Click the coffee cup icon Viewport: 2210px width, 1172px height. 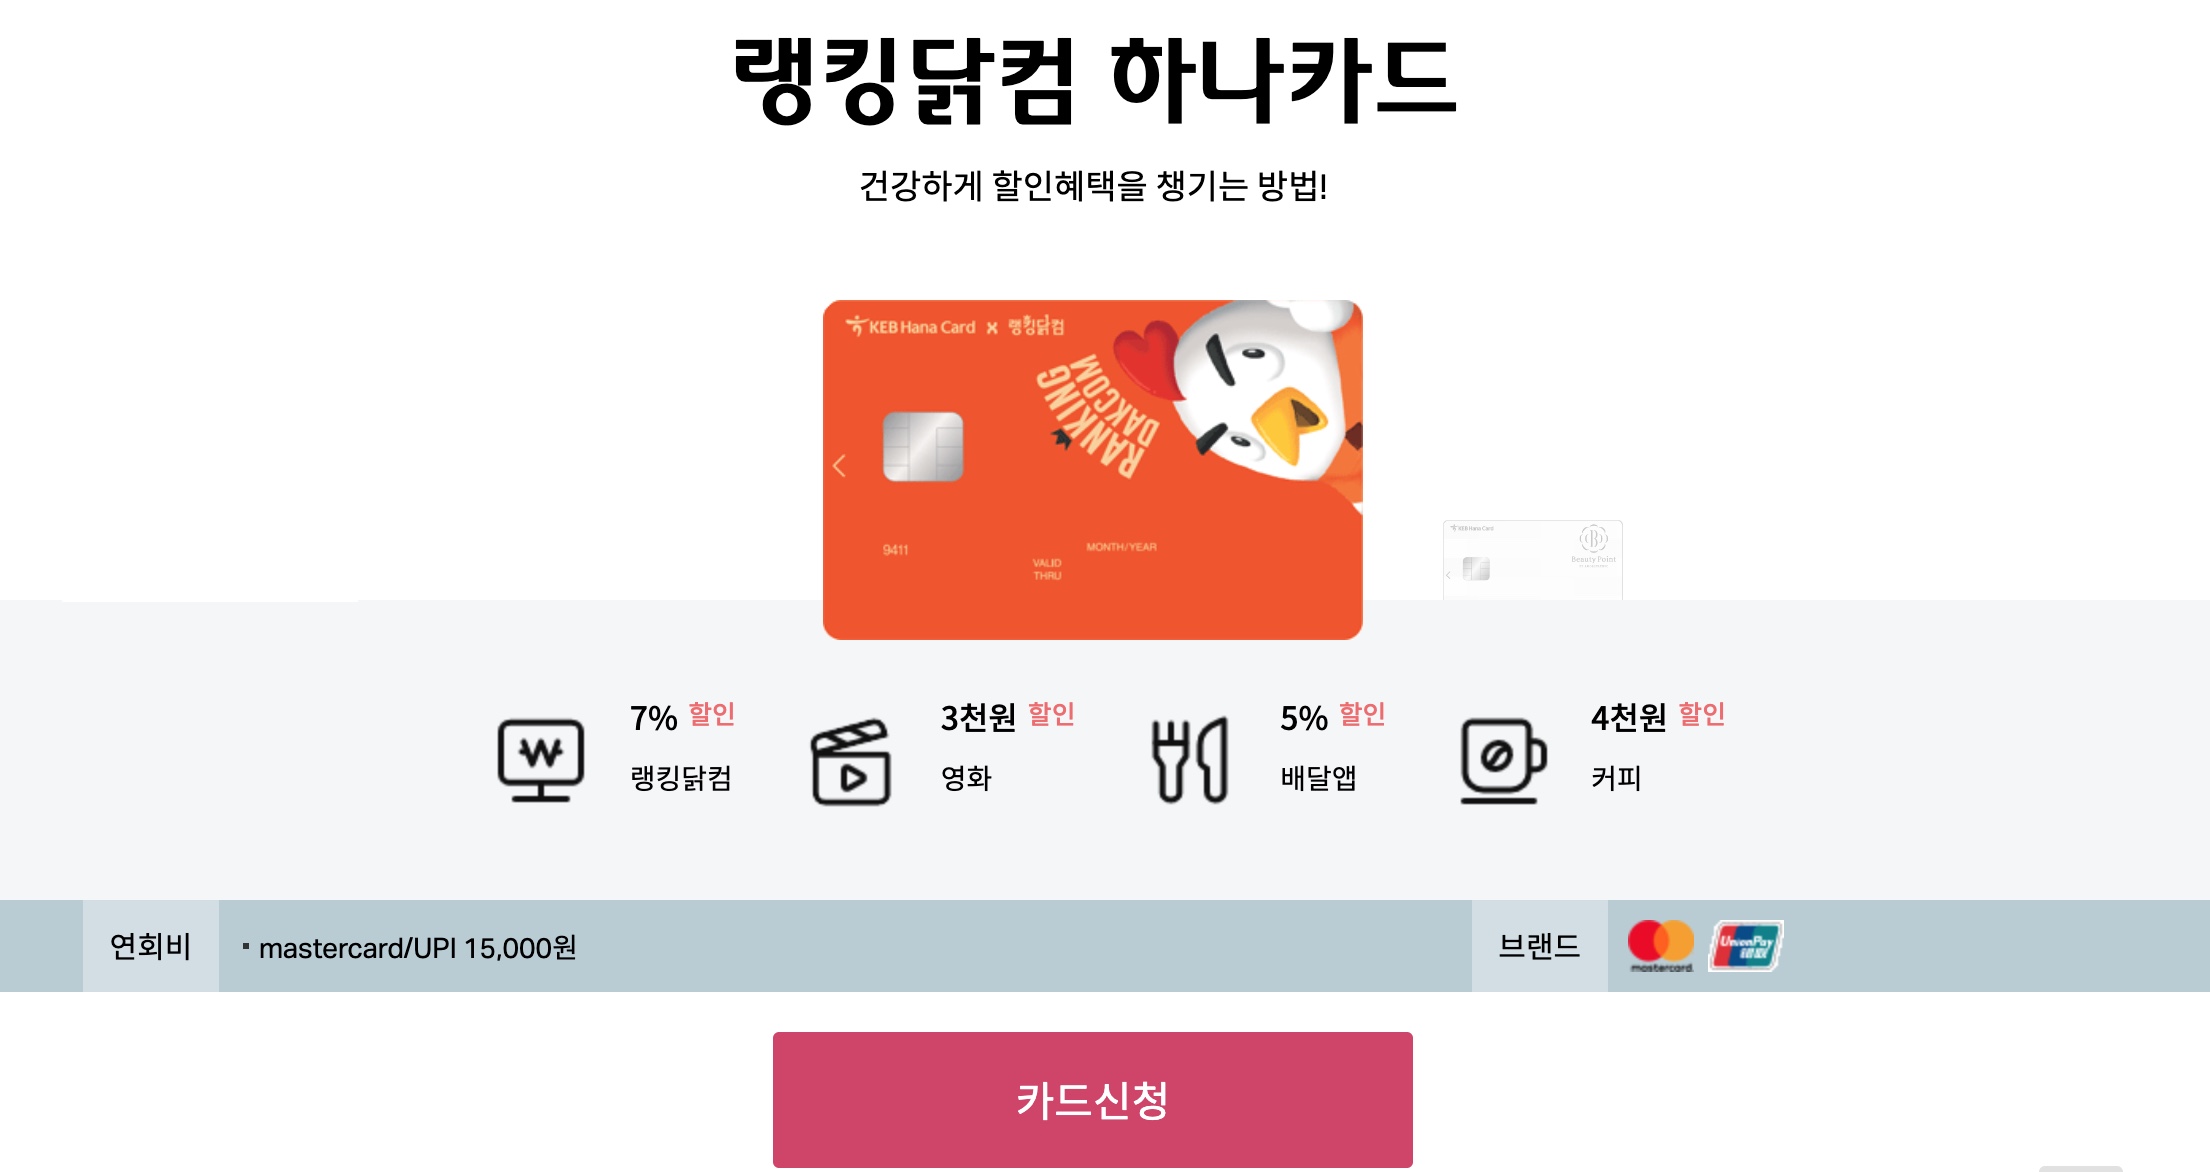1503,760
